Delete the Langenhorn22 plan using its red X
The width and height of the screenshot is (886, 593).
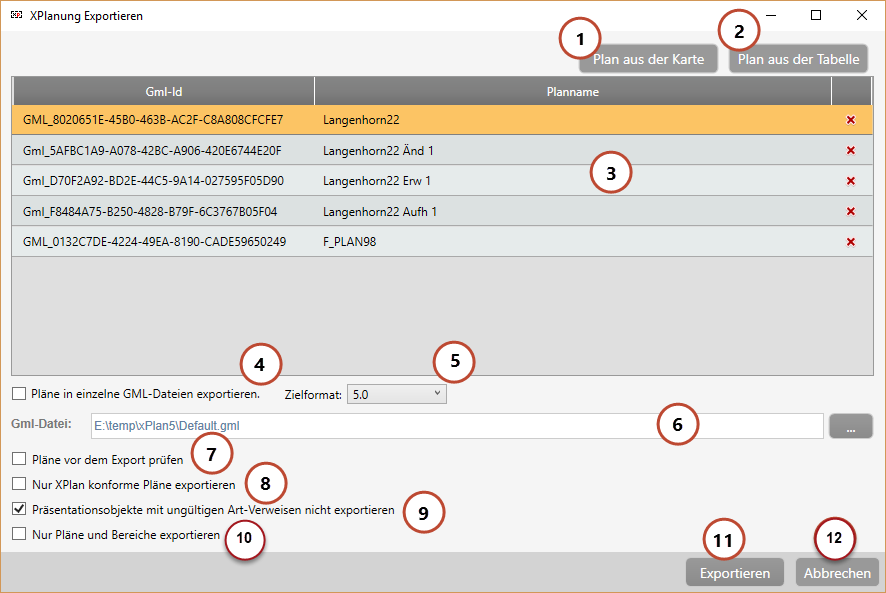tap(850, 118)
